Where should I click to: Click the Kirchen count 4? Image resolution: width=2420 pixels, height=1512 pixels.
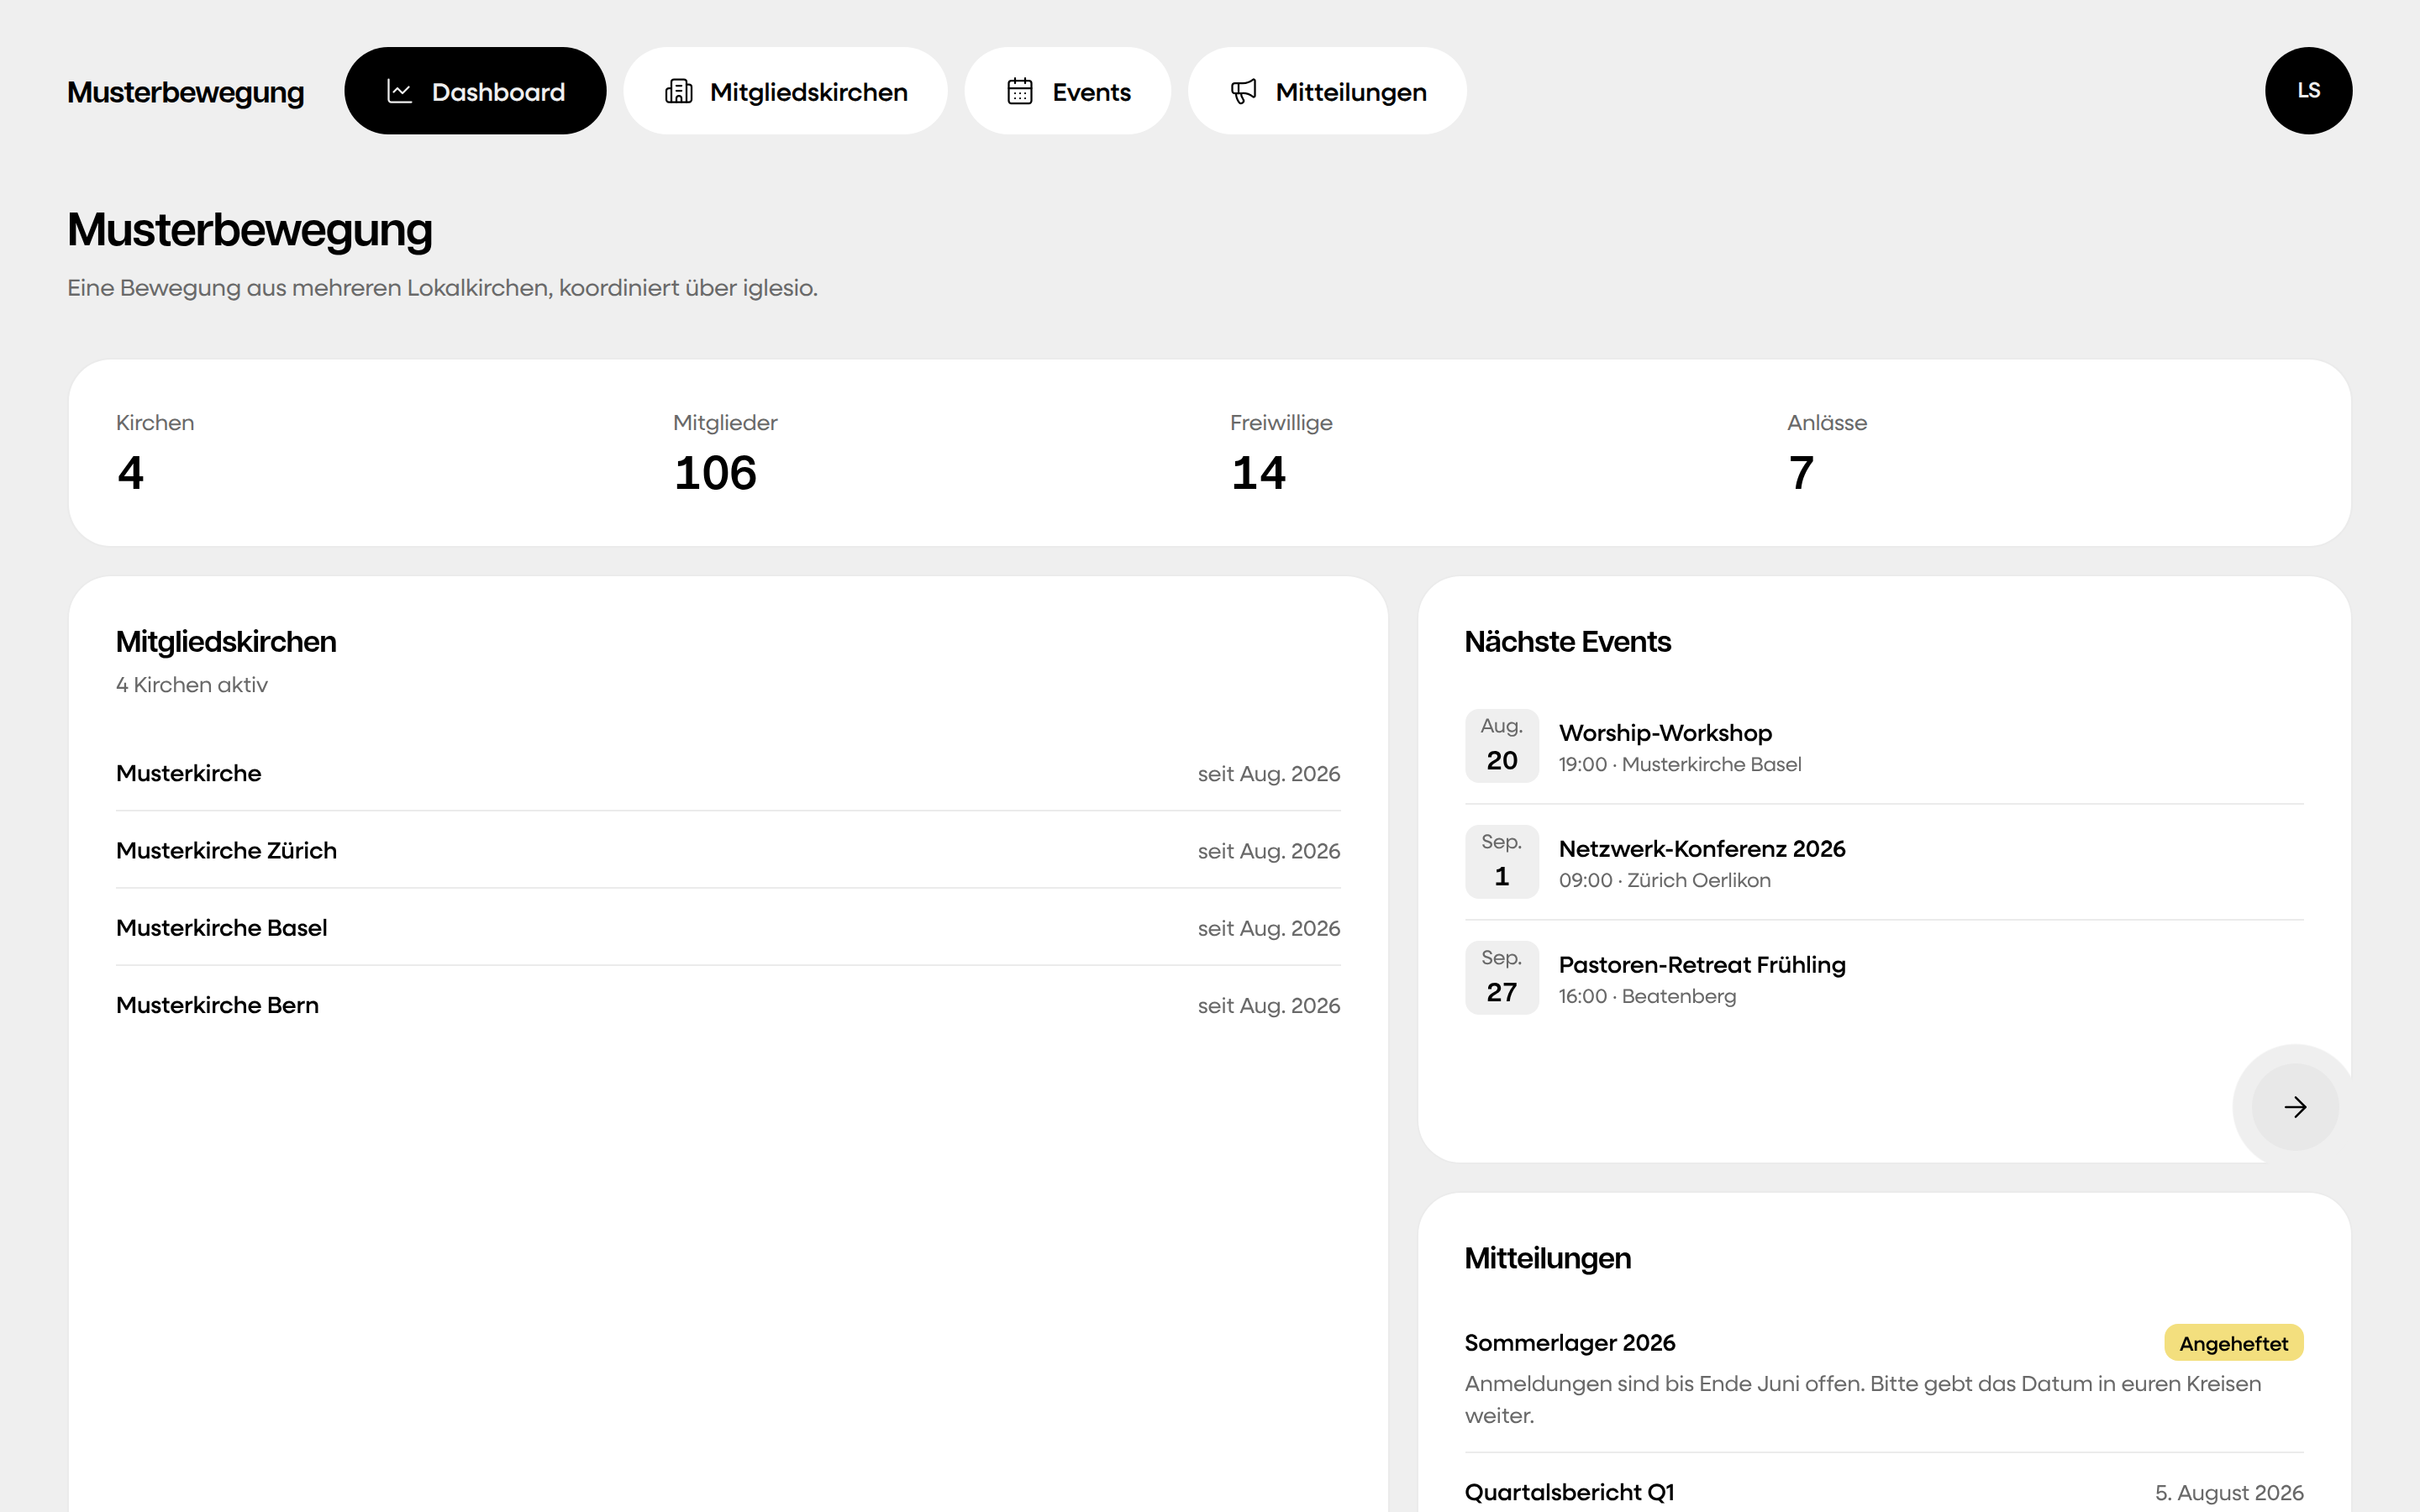(x=130, y=473)
